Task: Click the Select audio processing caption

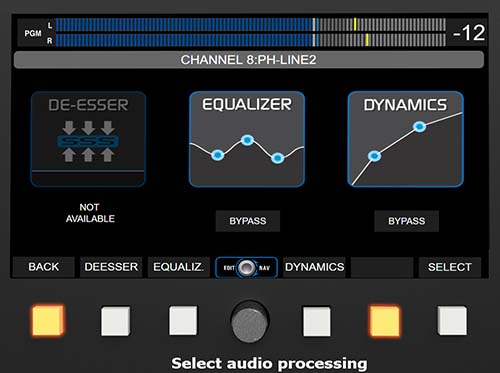Action: pos(269,363)
